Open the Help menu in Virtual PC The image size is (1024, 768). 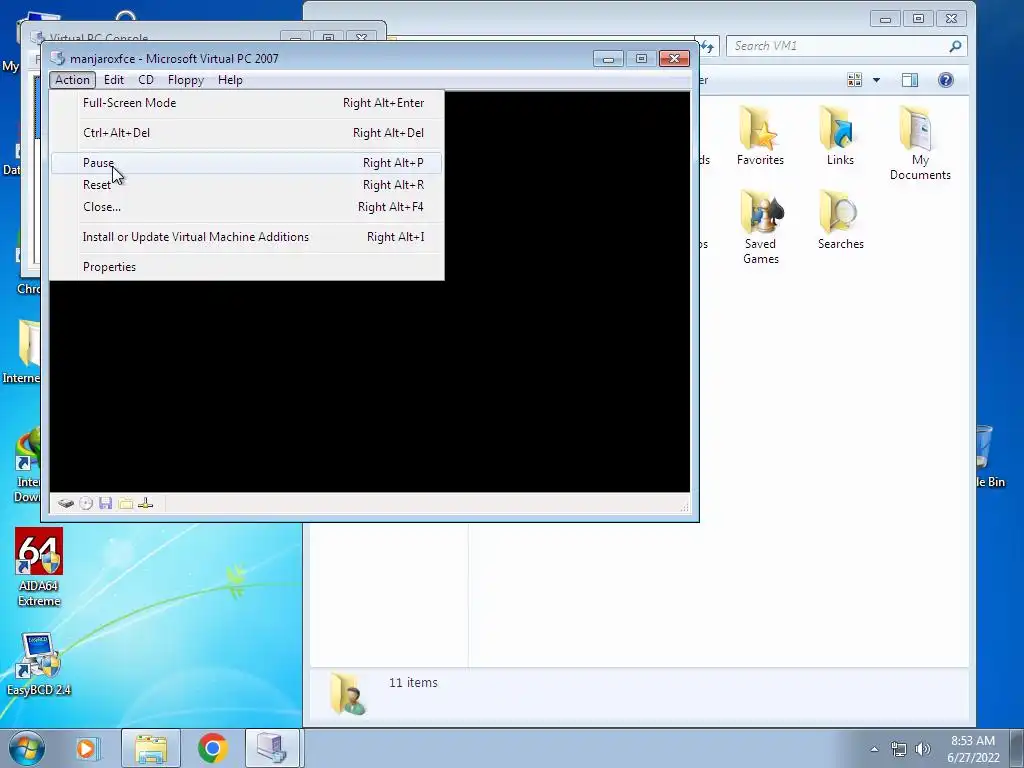click(230, 80)
